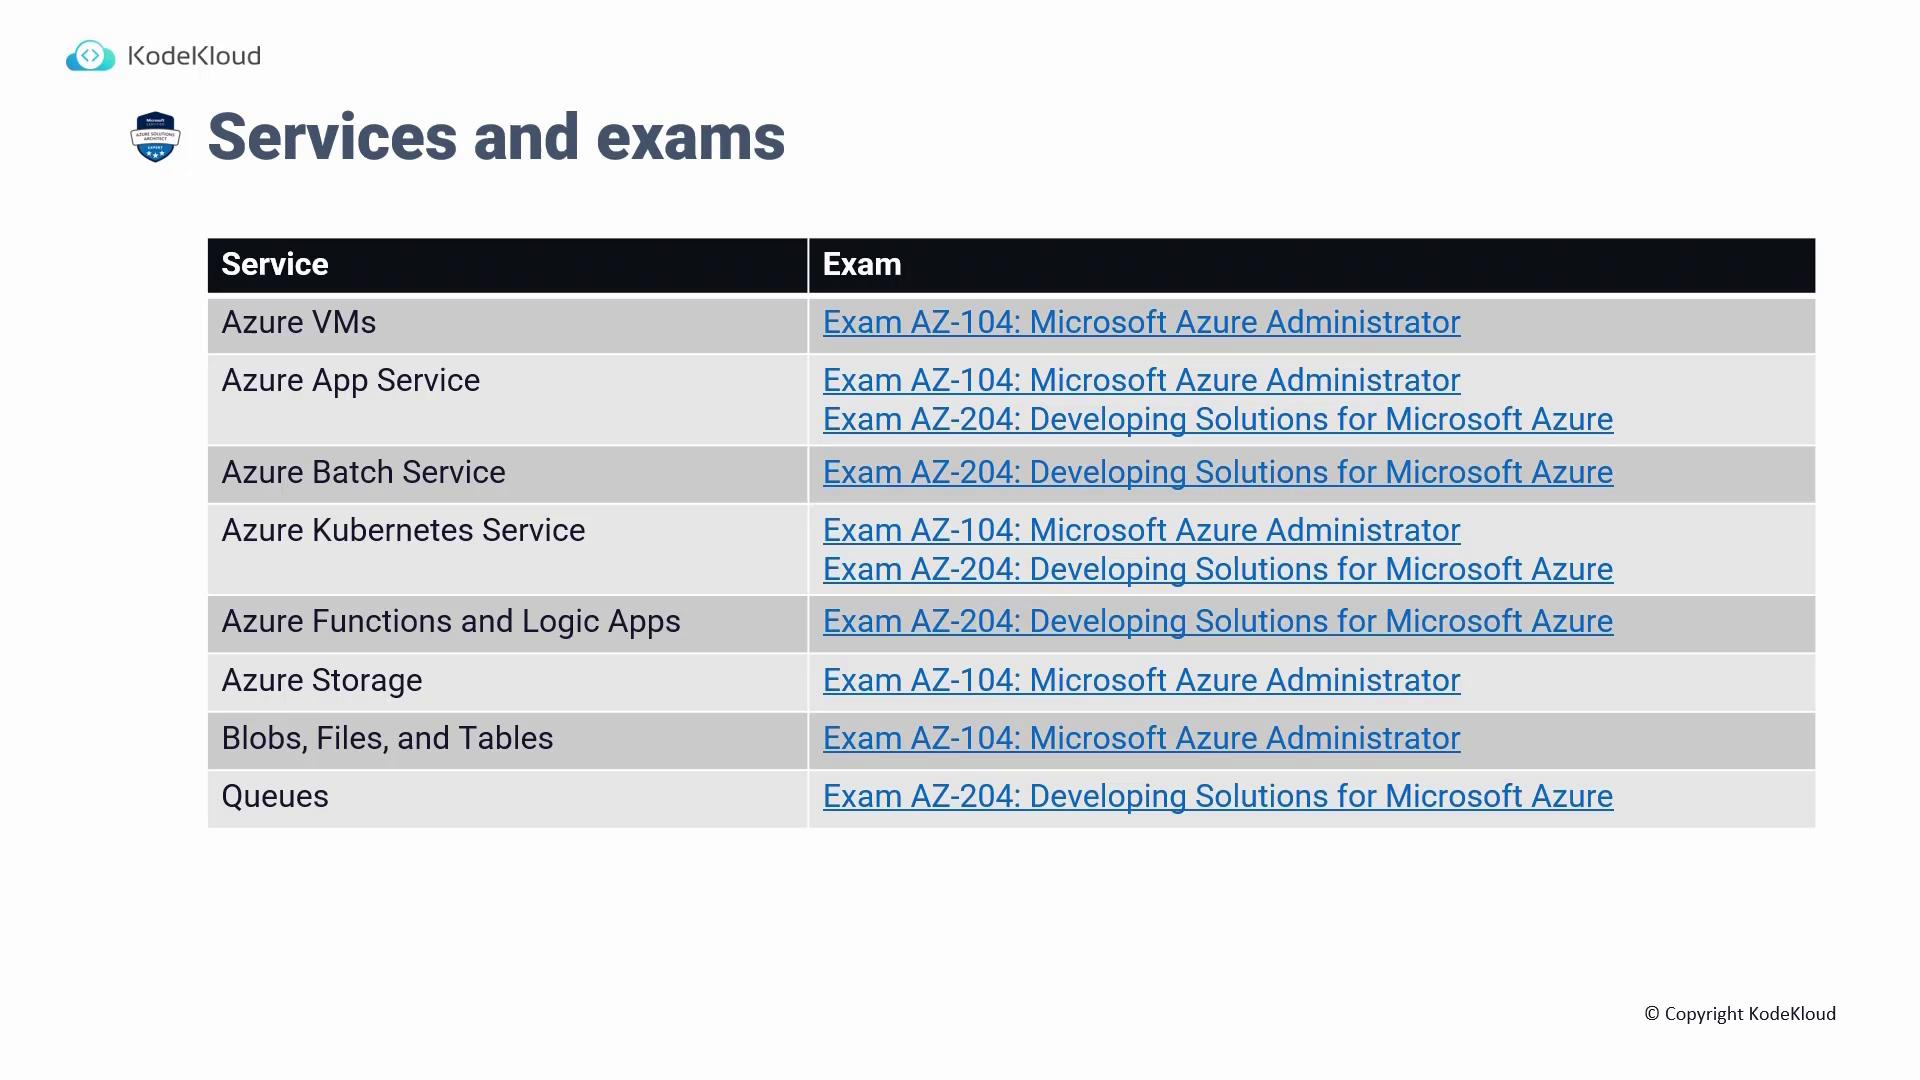Open the AZ-104 link for Azure Storage
This screenshot has width=1920, height=1080.
pos(1140,680)
